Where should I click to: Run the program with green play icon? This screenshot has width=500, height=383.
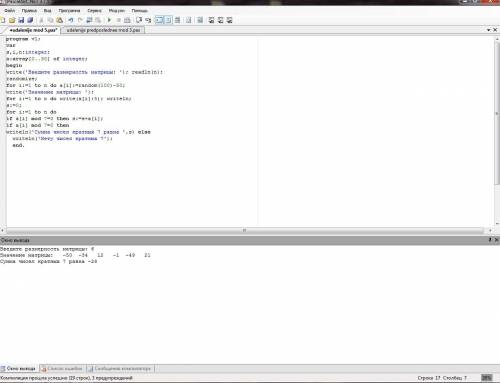point(109,20)
